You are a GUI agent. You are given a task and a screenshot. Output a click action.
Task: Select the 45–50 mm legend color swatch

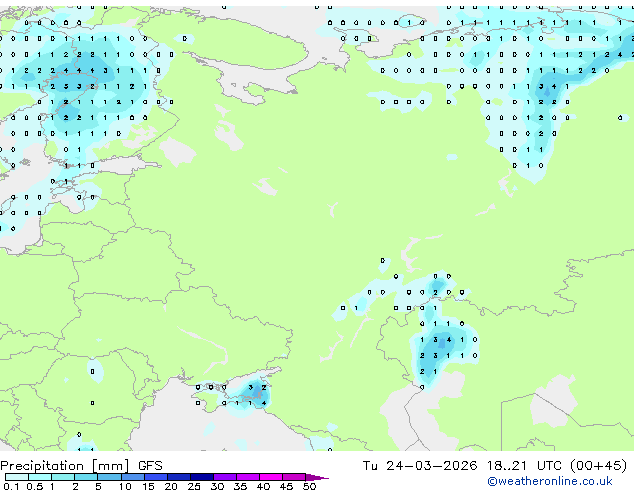pos(294,477)
